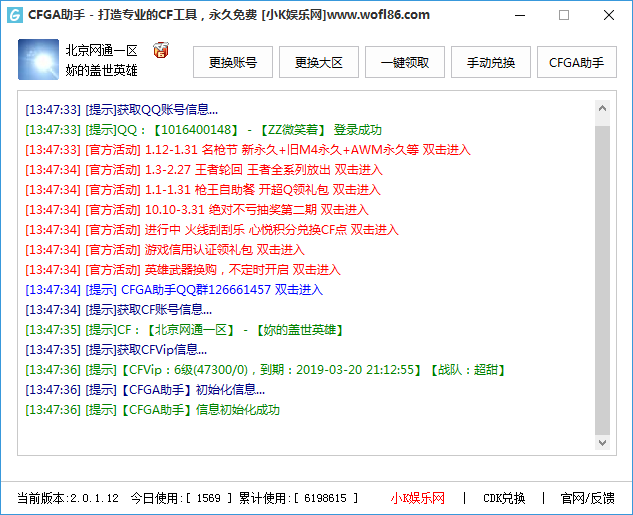Click the 今日使用 1569 counter
The image size is (633, 515).
(182, 498)
